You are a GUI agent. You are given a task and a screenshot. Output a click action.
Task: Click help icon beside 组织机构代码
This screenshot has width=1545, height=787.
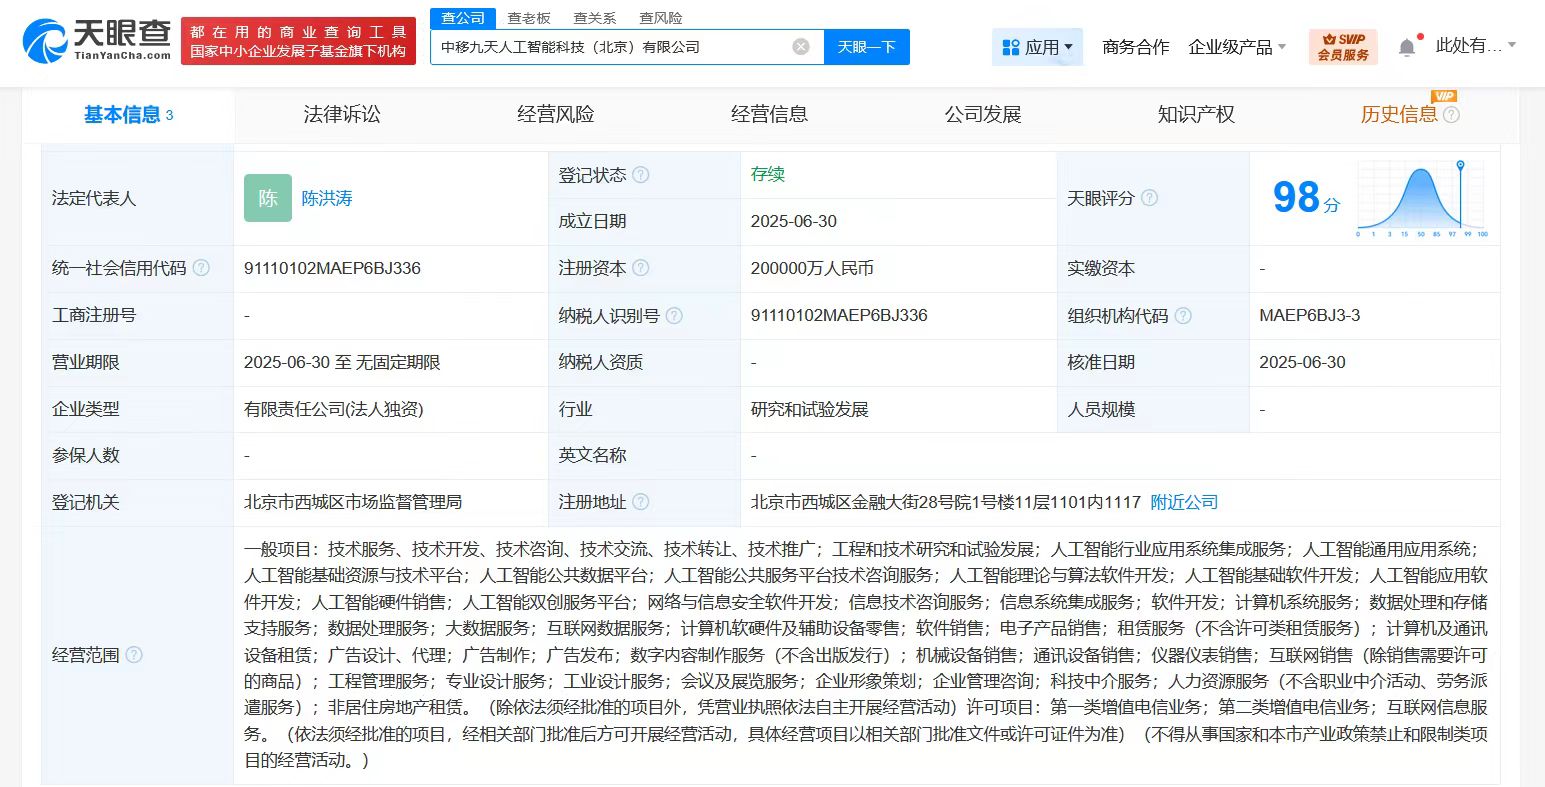[1183, 316]
